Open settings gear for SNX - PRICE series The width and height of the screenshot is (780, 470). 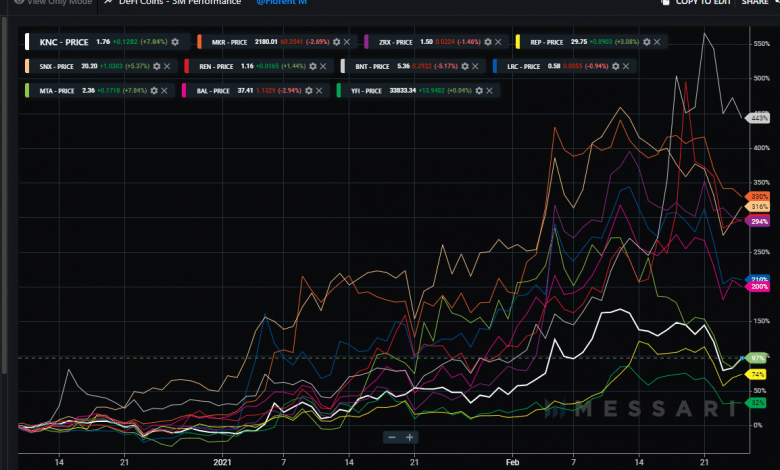(157, 66)
